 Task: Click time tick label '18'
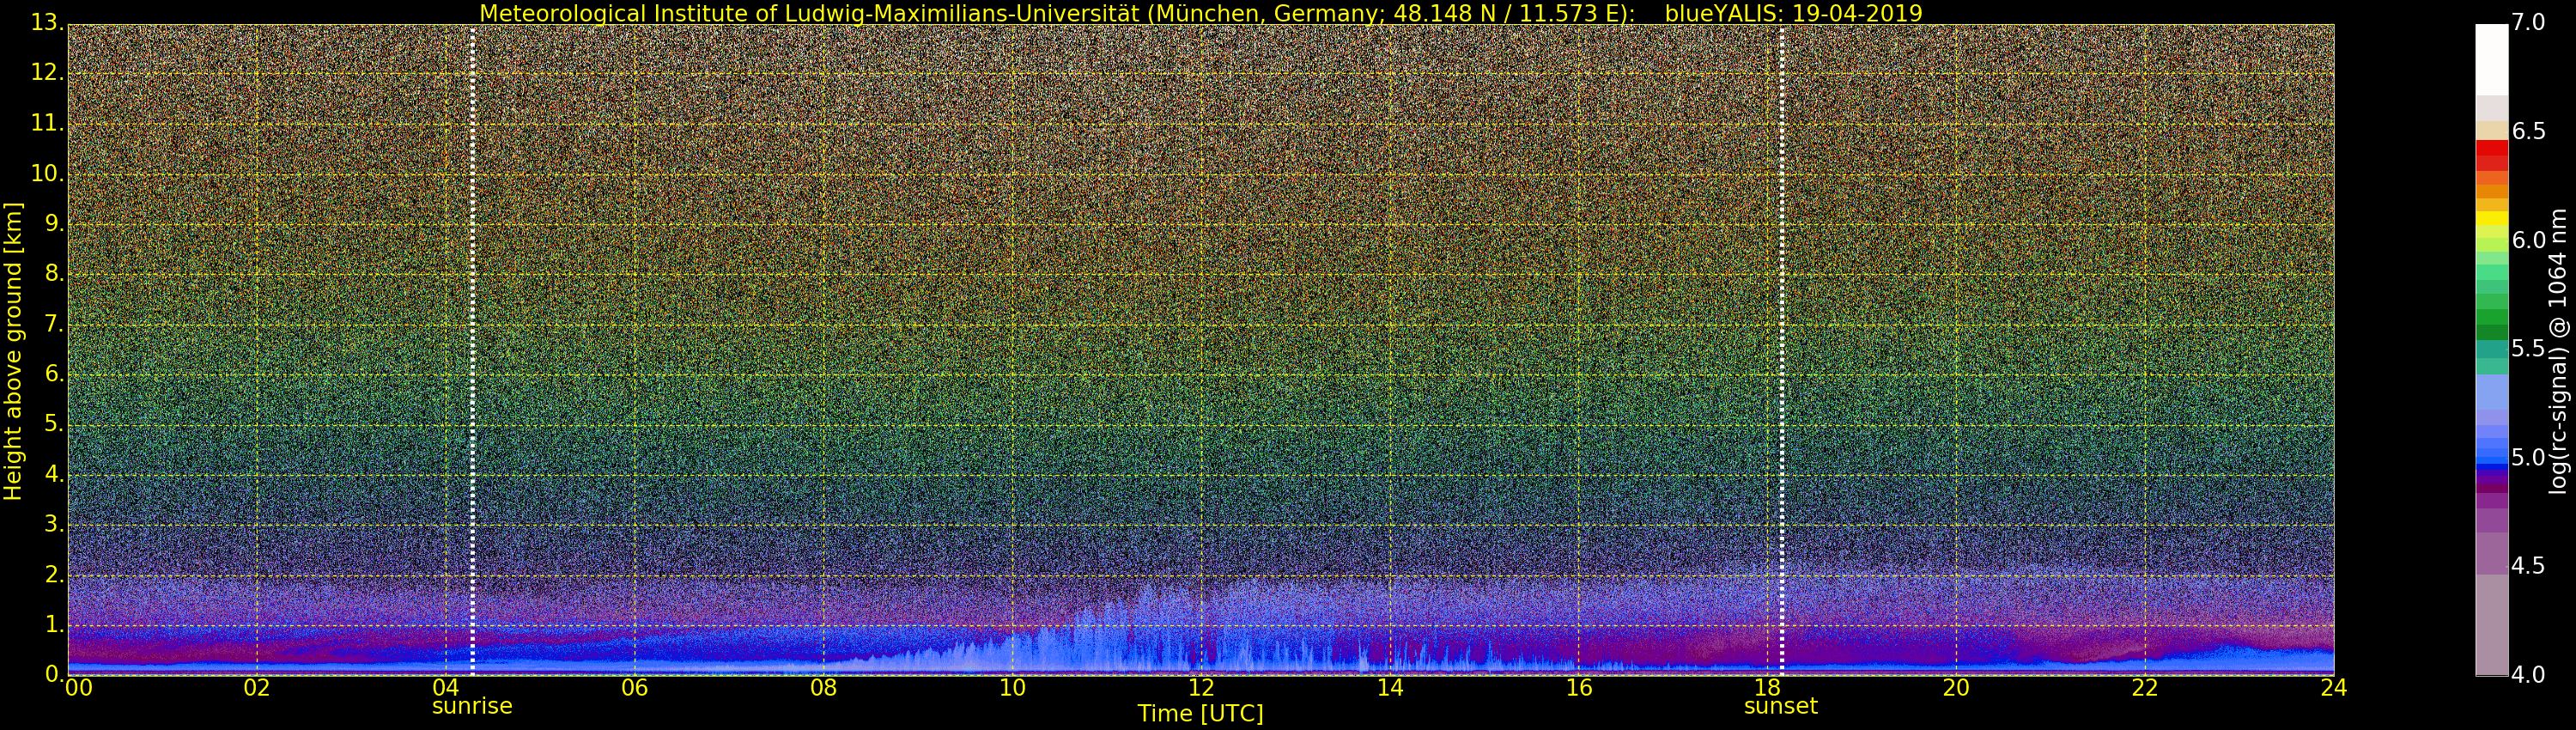point(1767,688)
